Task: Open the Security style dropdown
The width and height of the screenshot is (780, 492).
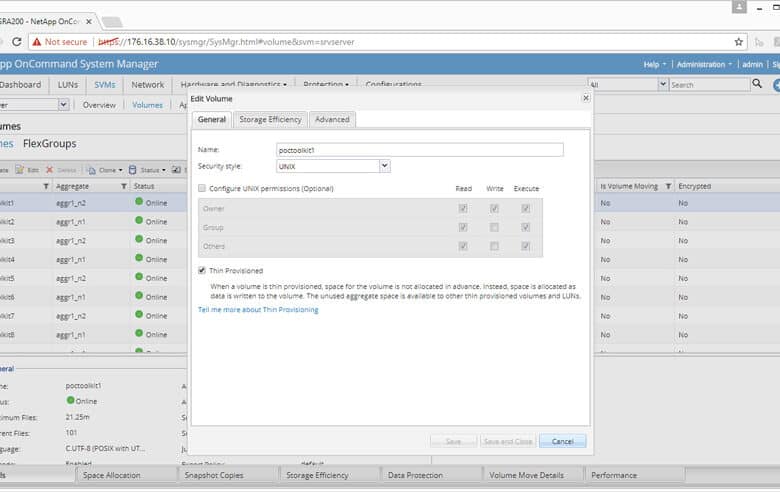Action: pyautogui.click(x=385, y=166)
